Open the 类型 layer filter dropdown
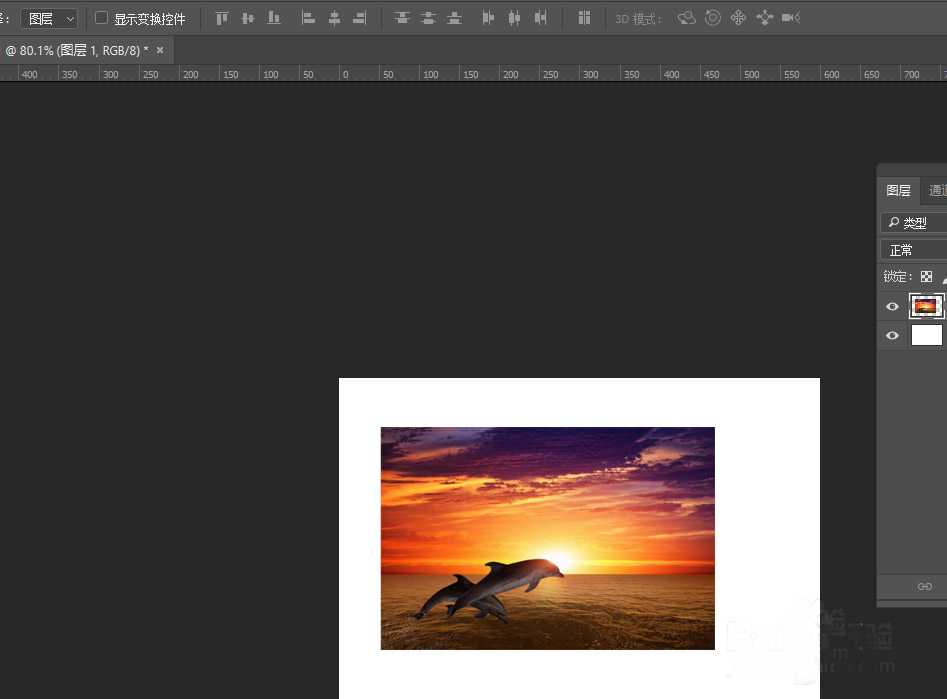This screenshot has width=947, height=699. click(x=912, y=223)
